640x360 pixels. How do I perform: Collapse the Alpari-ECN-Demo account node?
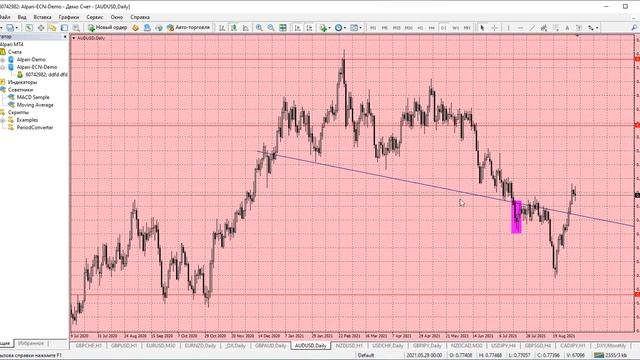pos(3,67)
